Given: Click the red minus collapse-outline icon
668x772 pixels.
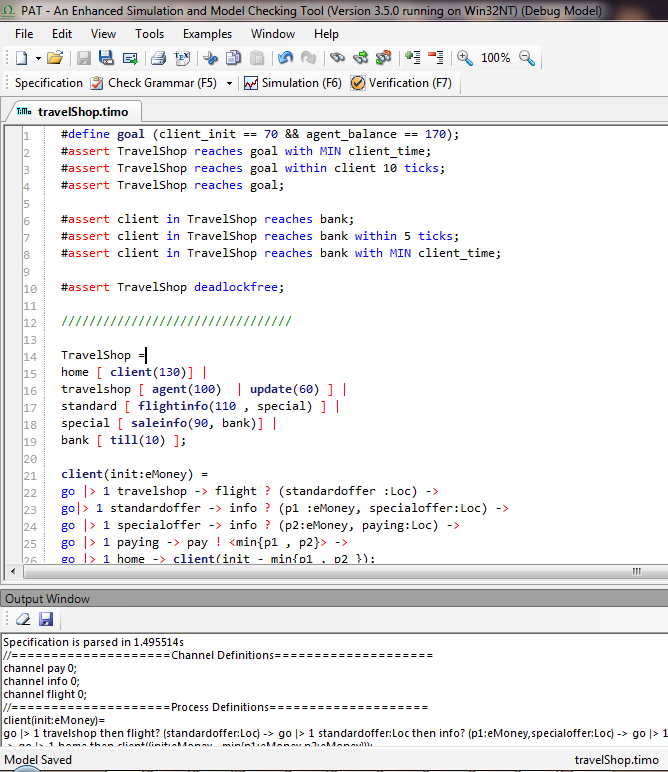Looking at the screenshot, I should 436,58.
